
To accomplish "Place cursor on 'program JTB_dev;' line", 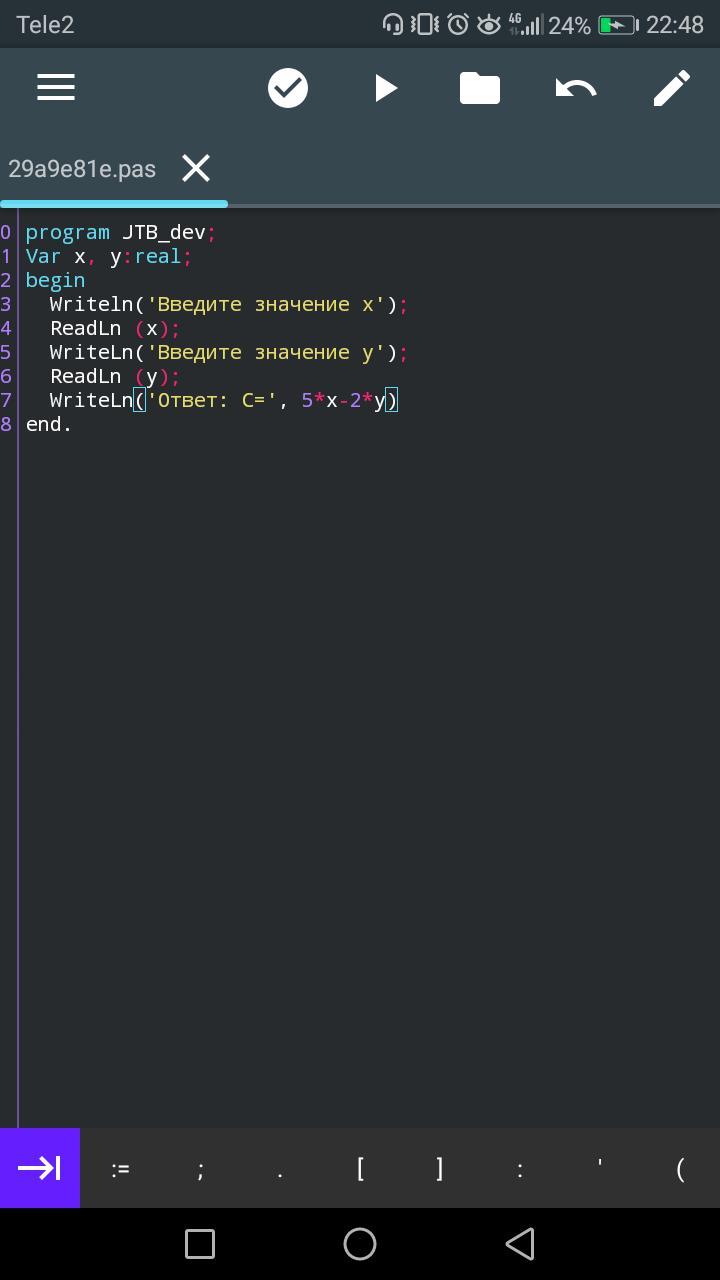I will 121,232.
